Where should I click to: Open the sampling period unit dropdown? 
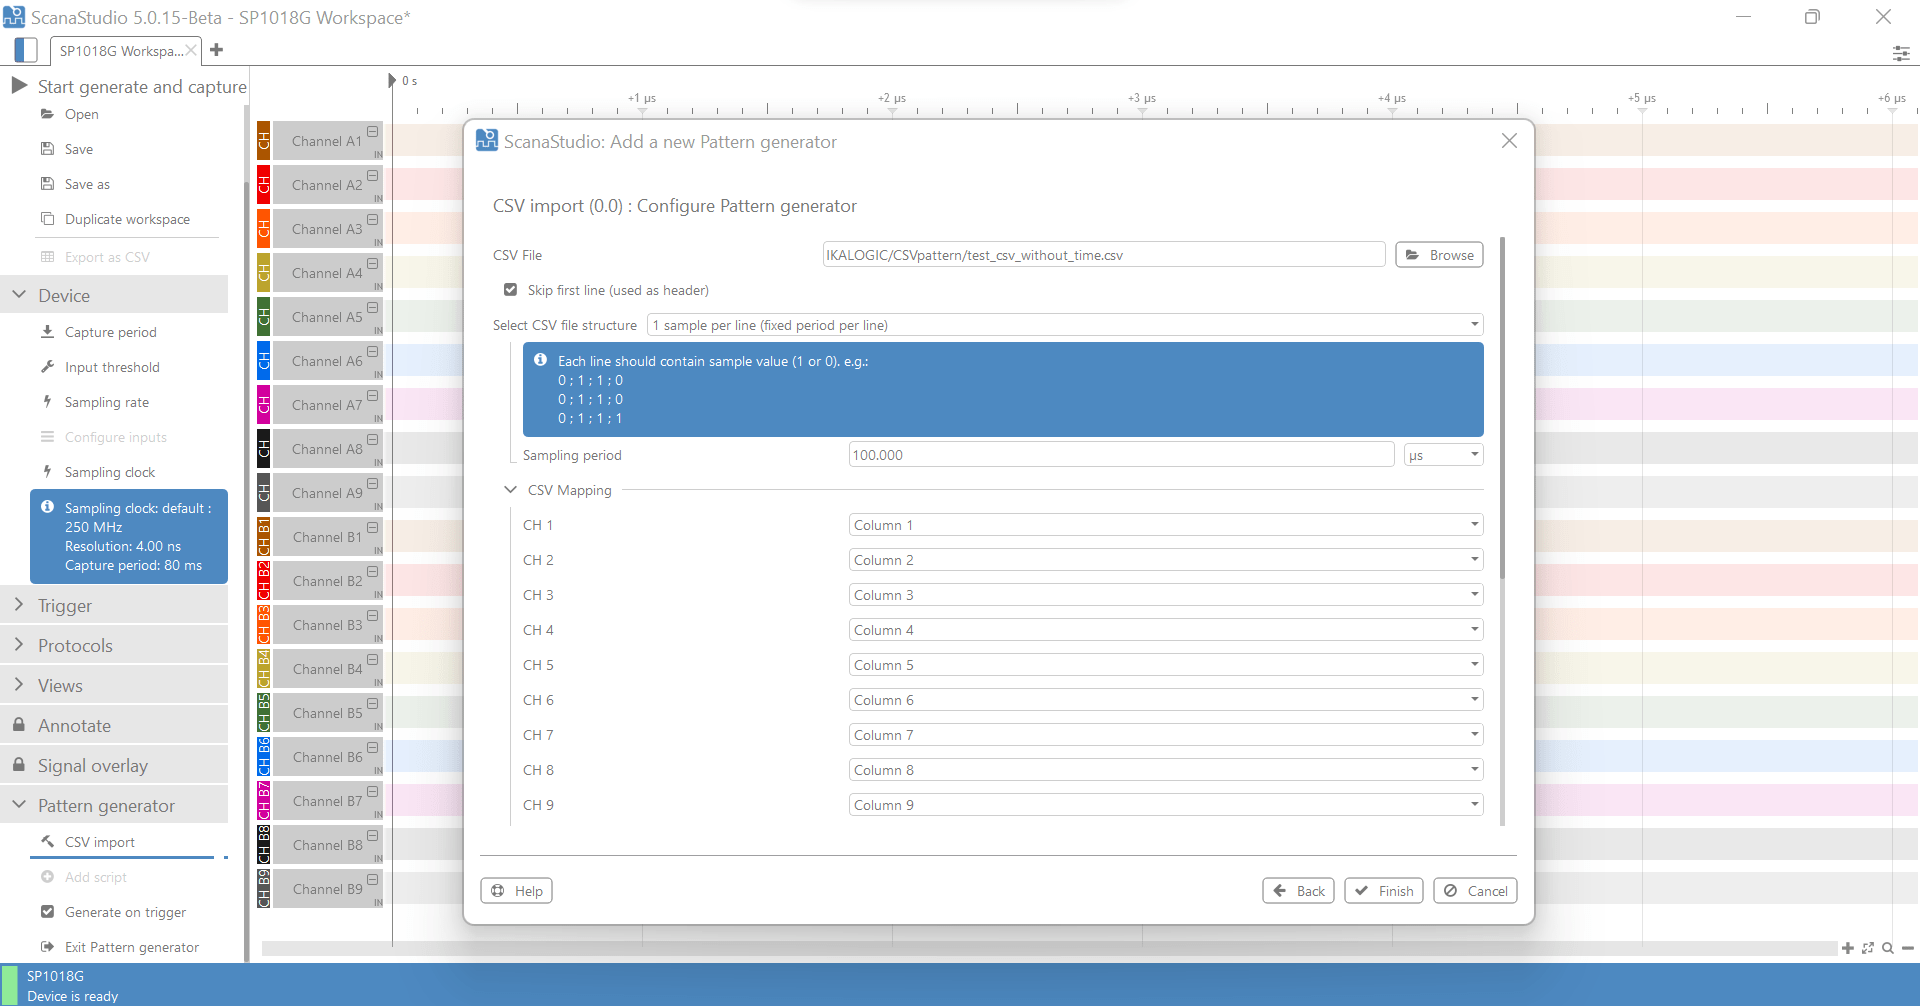pos(1443,455)
